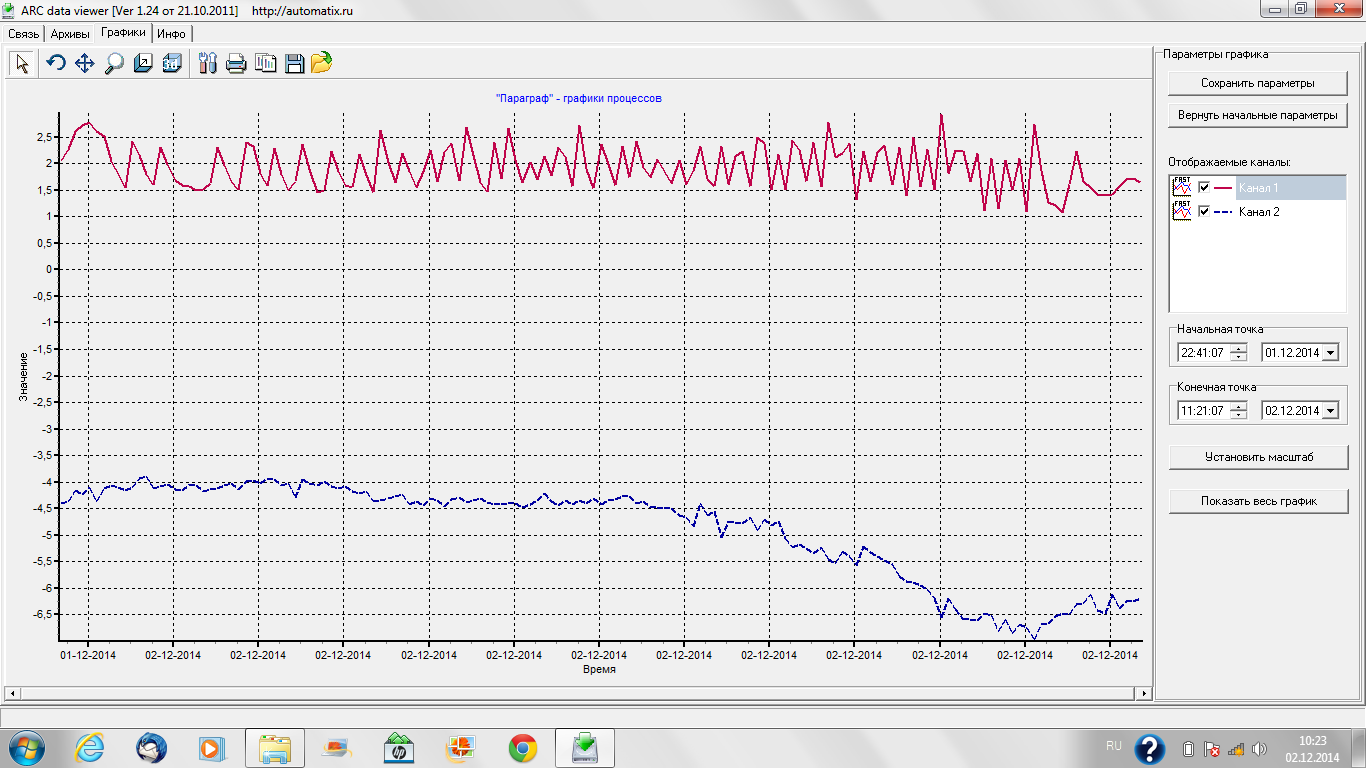Screen dimensions: 1366x768
Task: Open chart settings tools icon
Action: click(208, 63)
